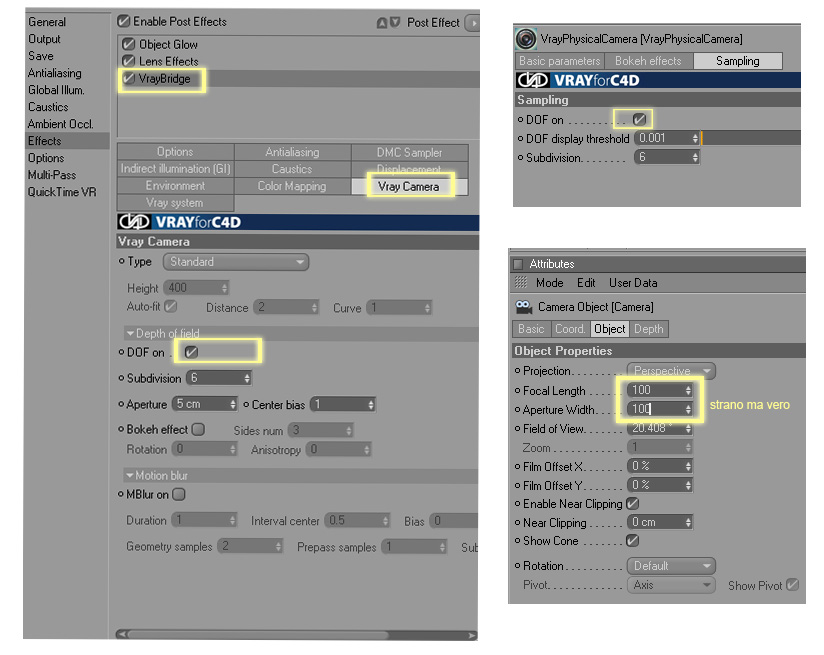Click the scrollbar right arrow
This screenshot has width=824, height=655.
(x=472, y=635)
